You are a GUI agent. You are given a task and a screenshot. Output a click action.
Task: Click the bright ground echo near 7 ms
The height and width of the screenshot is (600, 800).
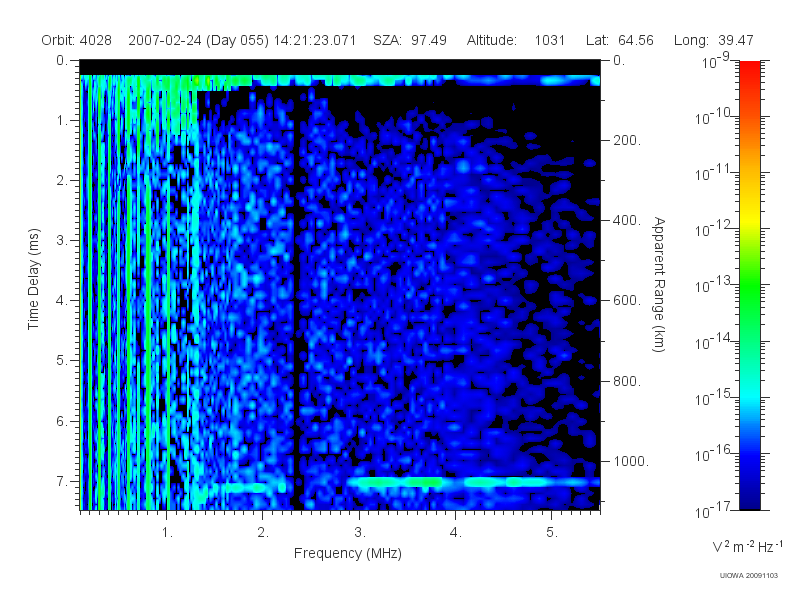click(472, 482)
